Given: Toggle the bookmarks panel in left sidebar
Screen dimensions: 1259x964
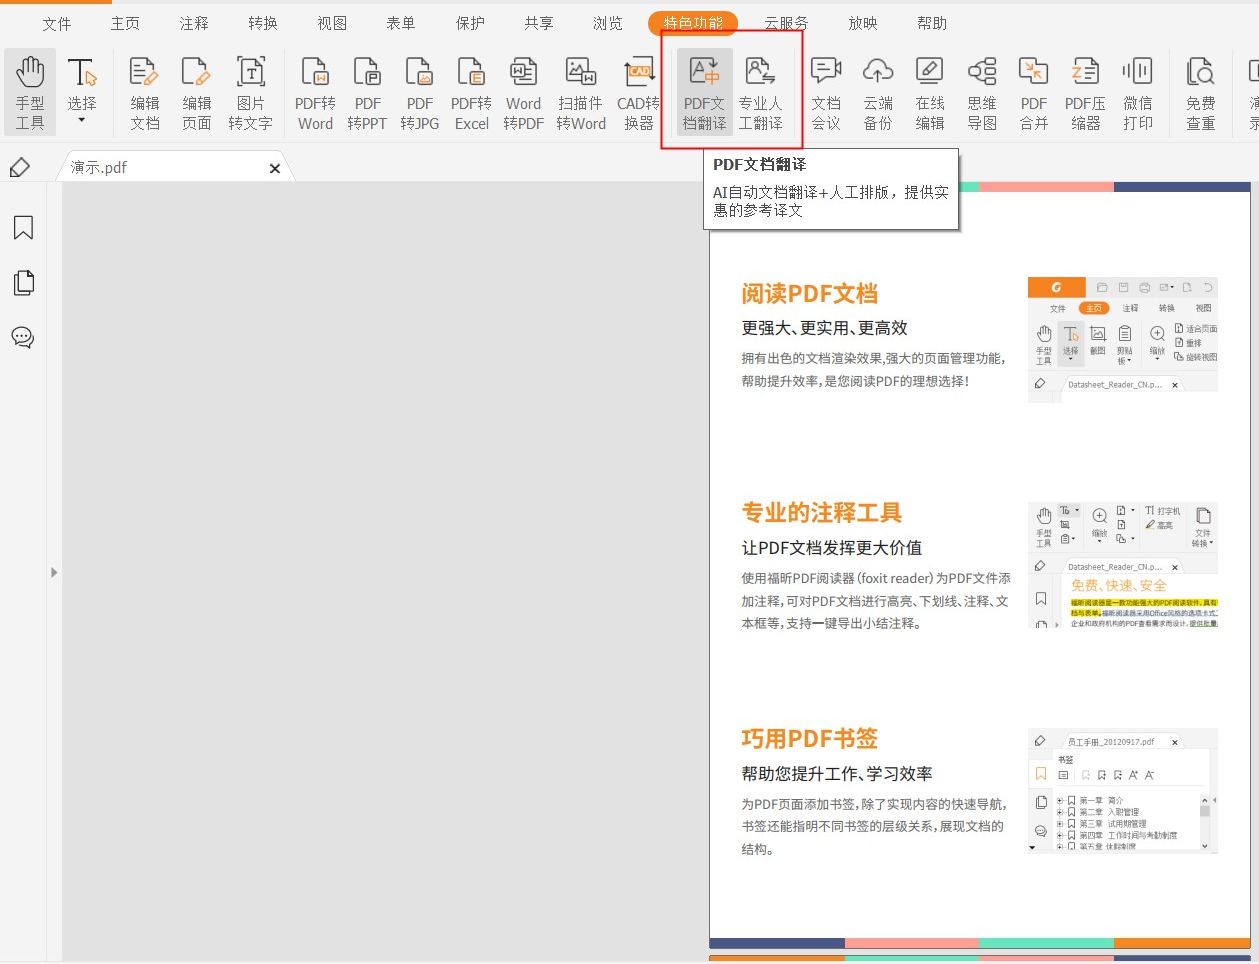Looking at the screenshot, I should 23,227.
